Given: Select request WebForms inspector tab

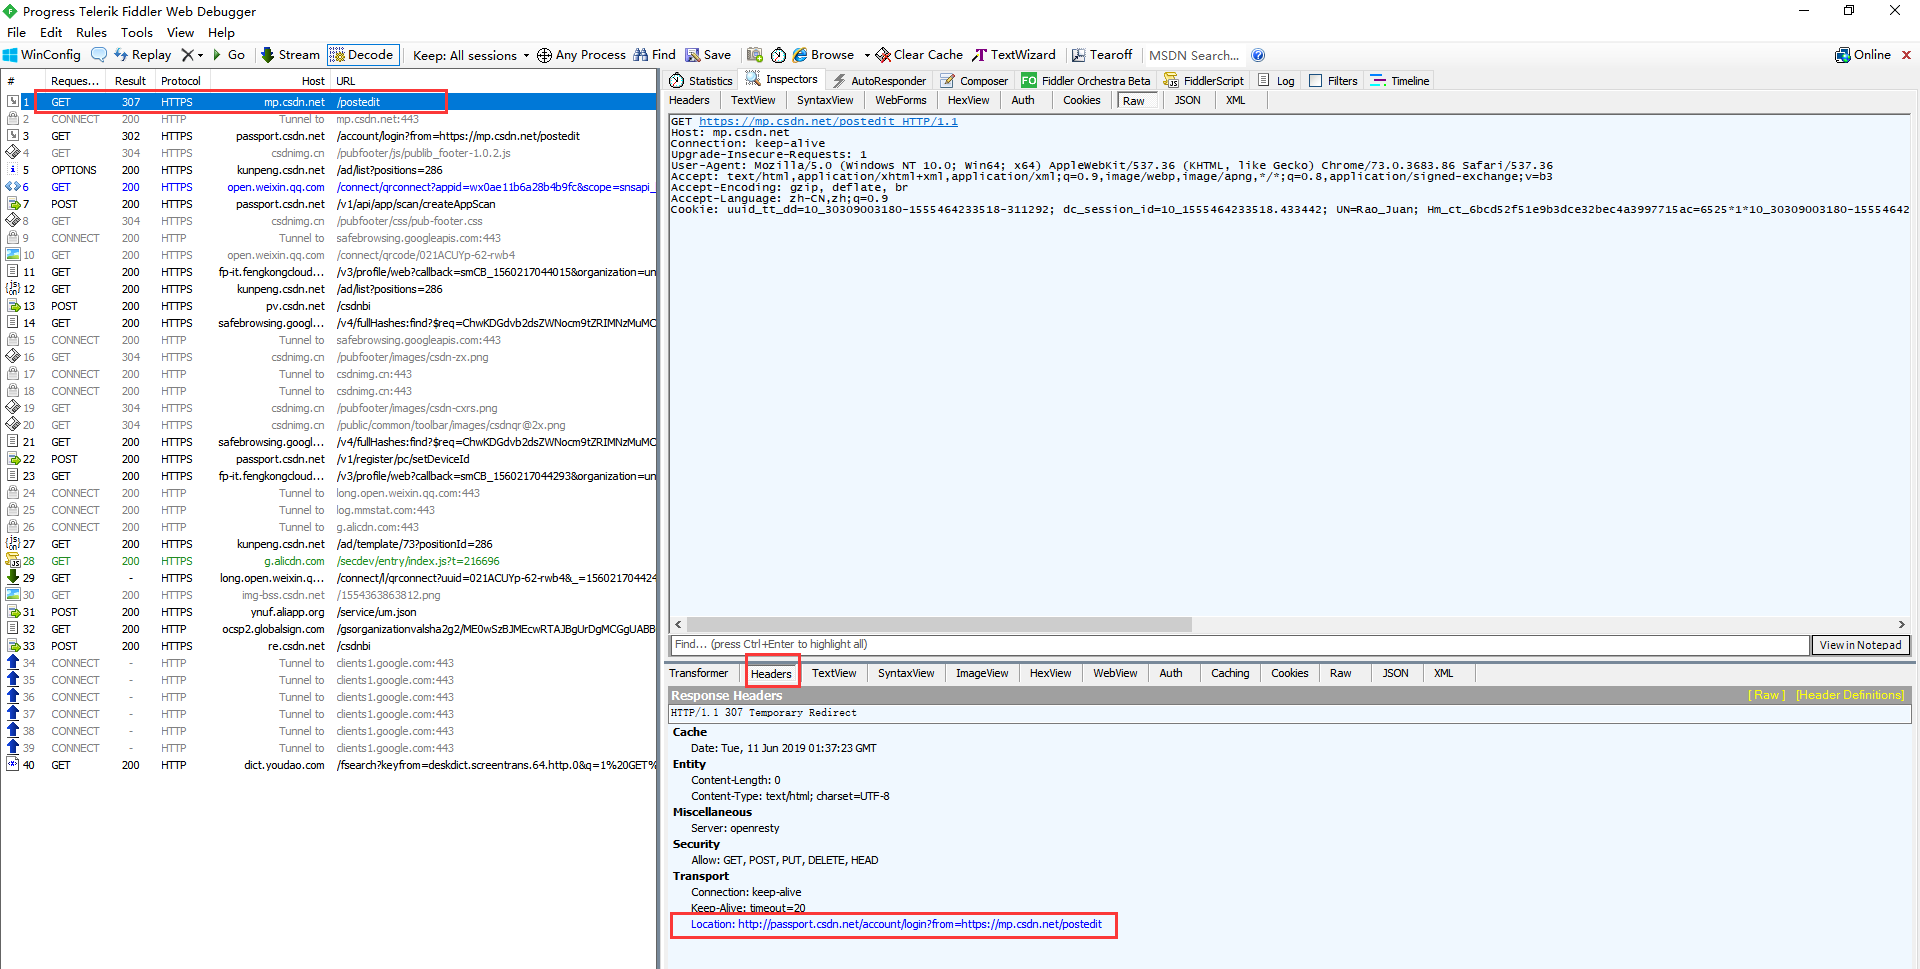Looking at the screenshot, I should (900, 100).
